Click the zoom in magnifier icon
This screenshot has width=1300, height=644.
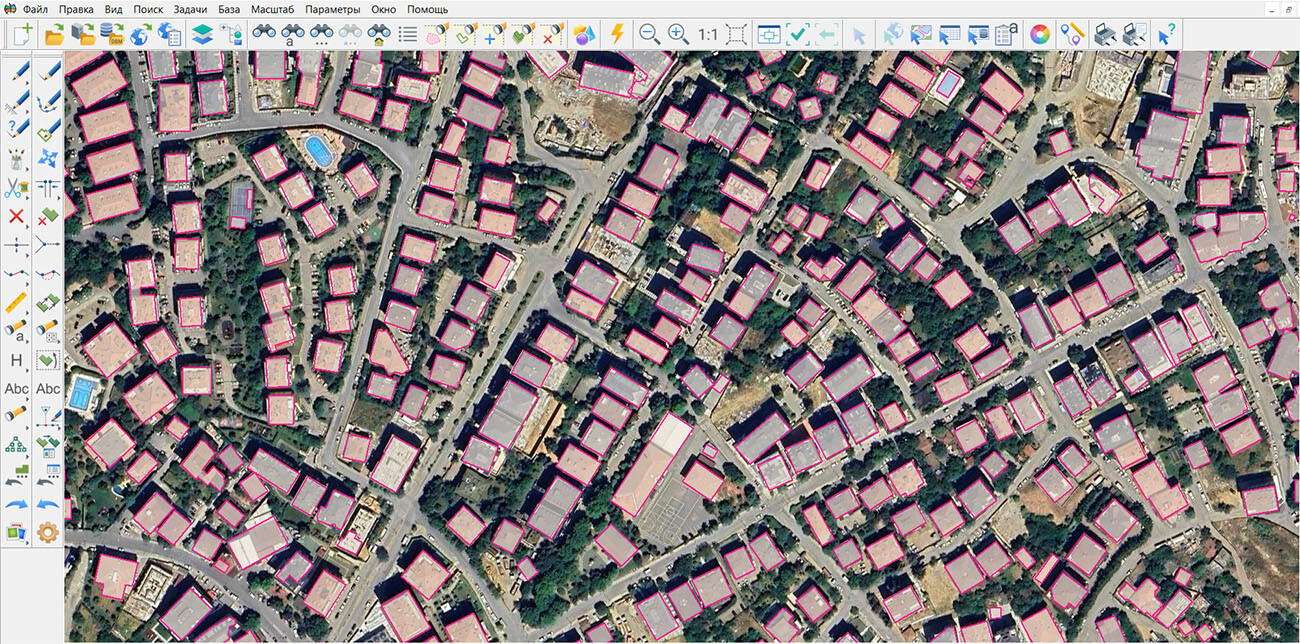coord(678,34)
